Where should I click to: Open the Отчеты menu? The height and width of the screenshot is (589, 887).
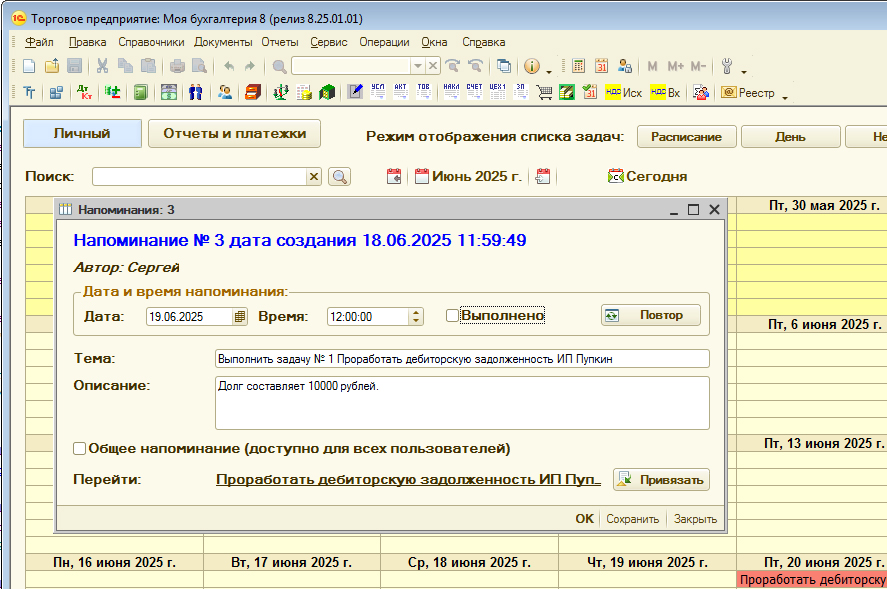coord(280,42)
